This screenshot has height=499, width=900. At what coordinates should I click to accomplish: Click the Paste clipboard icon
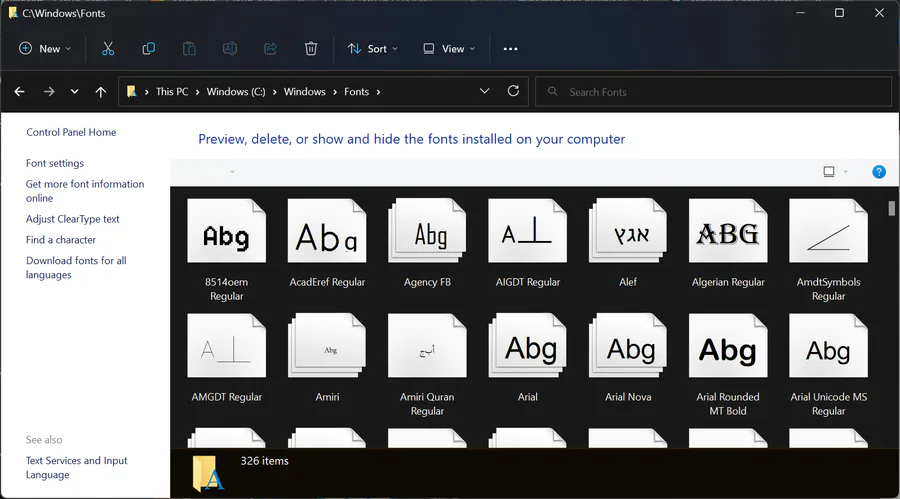coord(189,49)
